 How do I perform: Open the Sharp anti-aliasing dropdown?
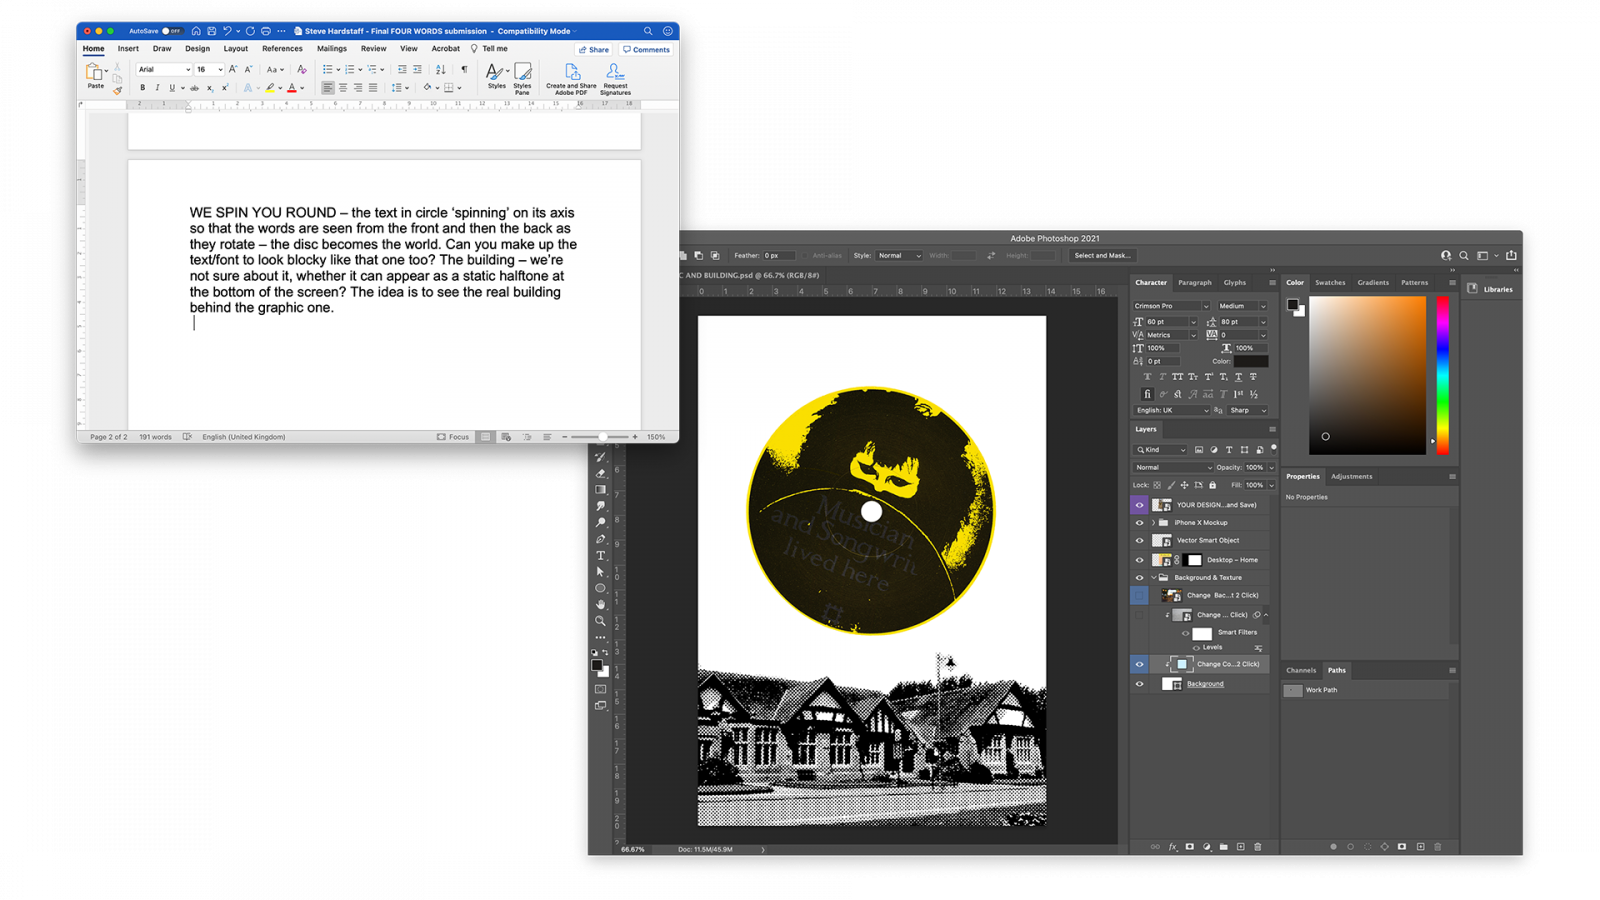coord(1248,410)
